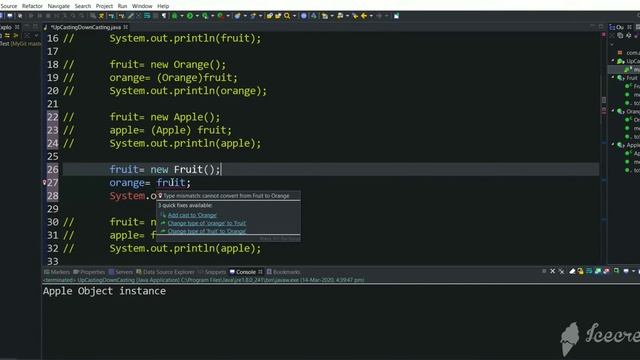Viewport: 640px width, 360px height.
Task: Toggle Mark Occurrences in toolbar
Action: (130, 16)
